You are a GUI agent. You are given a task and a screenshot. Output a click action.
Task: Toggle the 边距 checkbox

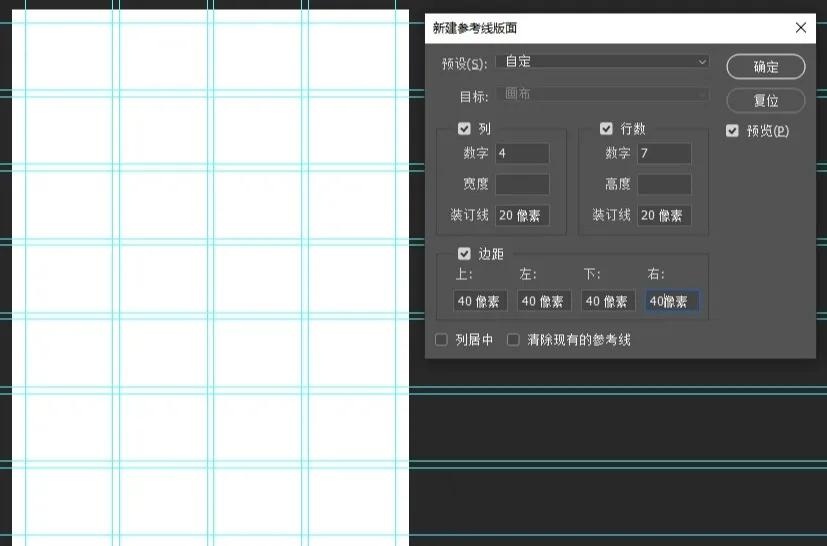pos(464,254)
